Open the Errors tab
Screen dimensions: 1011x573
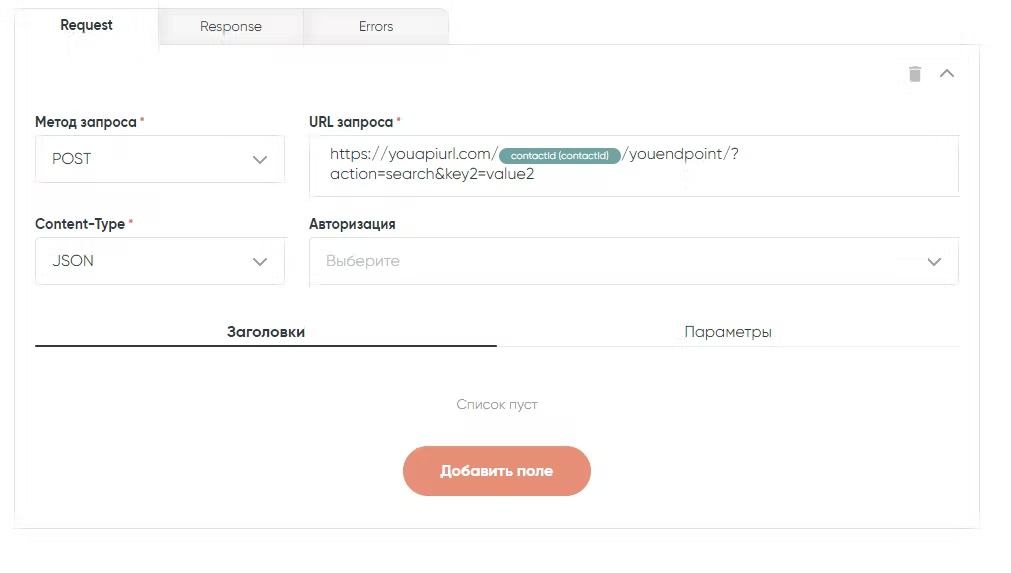click(376, 27)
